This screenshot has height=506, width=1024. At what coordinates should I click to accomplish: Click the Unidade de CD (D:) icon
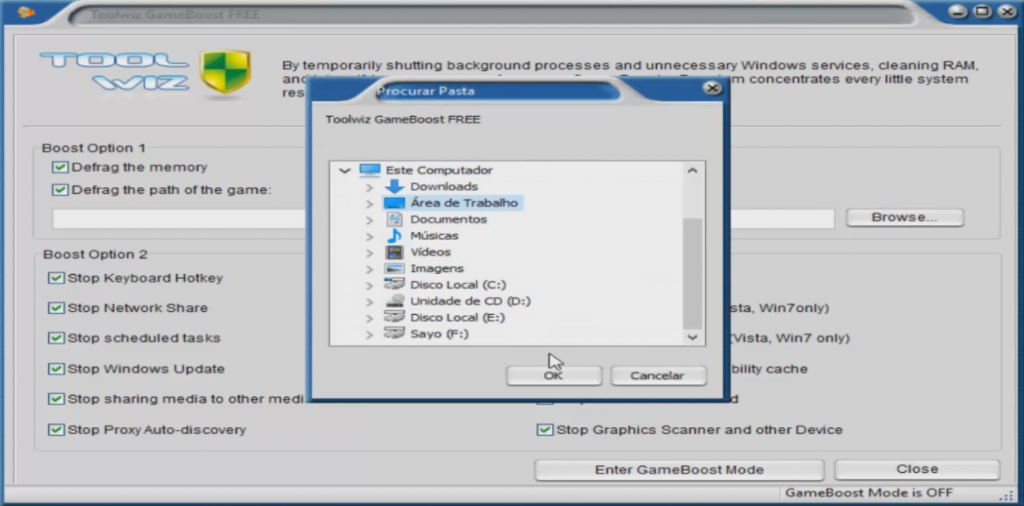point(394,301)
